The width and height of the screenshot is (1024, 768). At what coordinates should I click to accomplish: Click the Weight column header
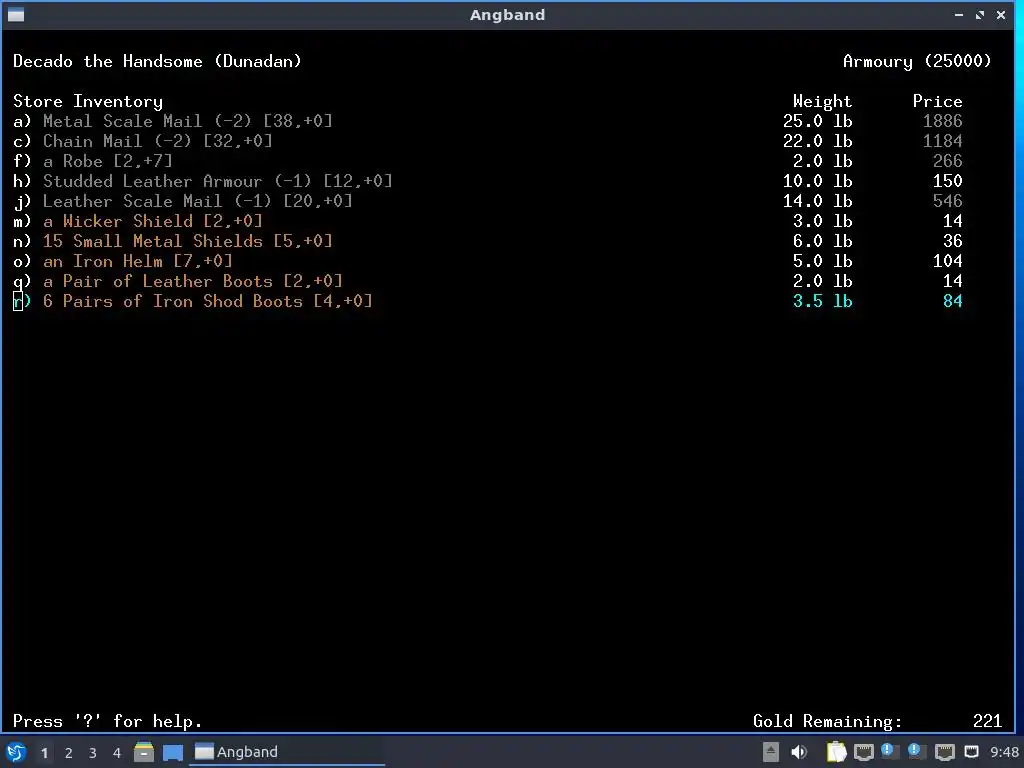(x=822, y=101)
